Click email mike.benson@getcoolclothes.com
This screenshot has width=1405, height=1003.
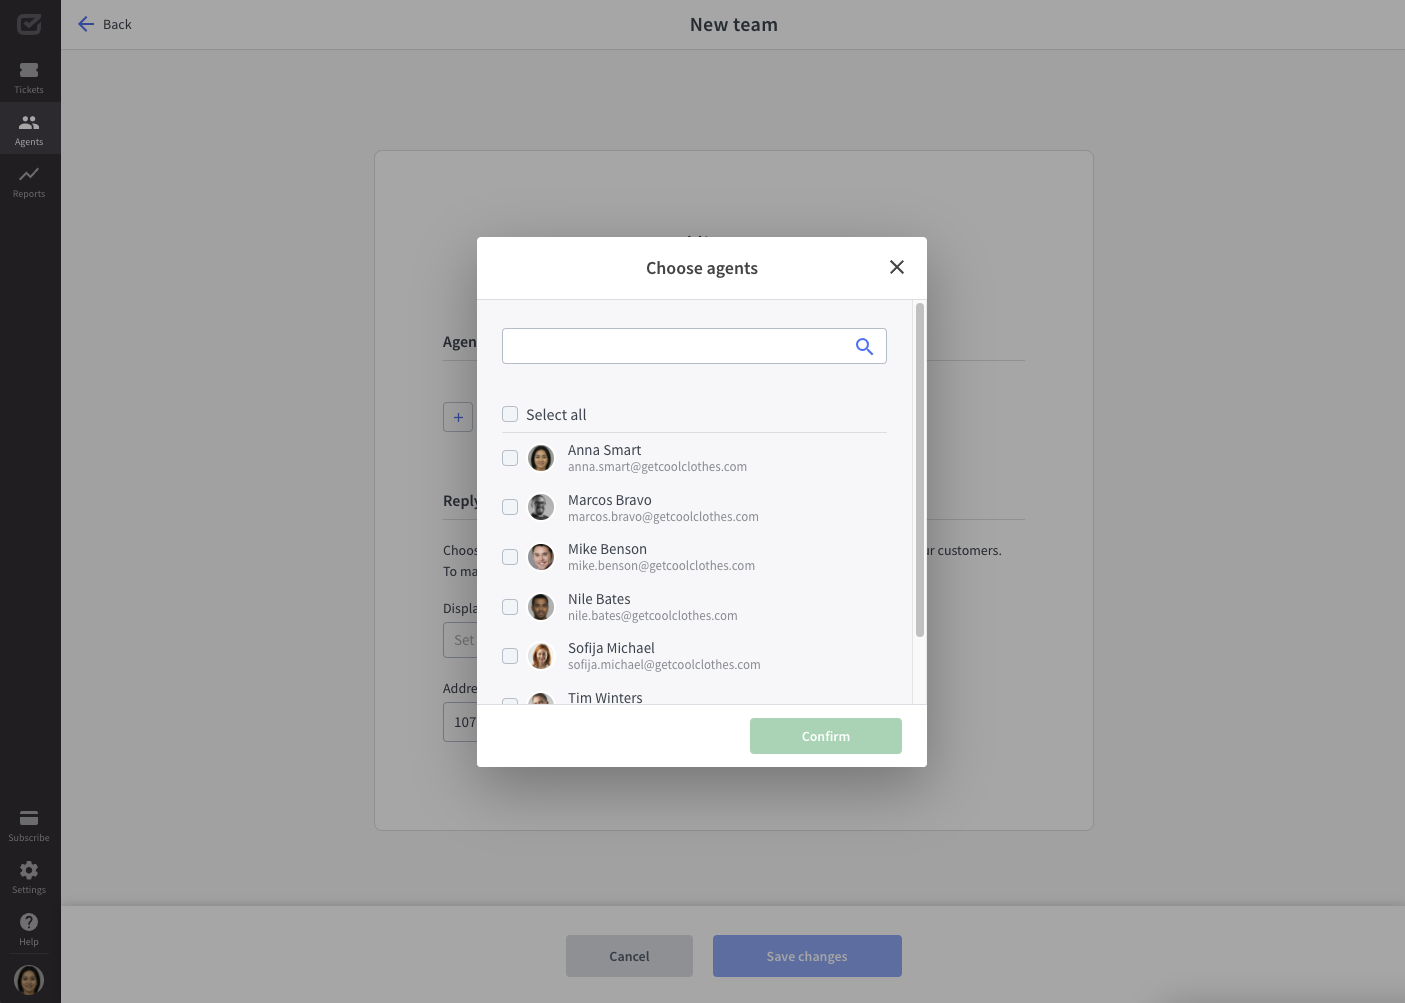point(661,566)
